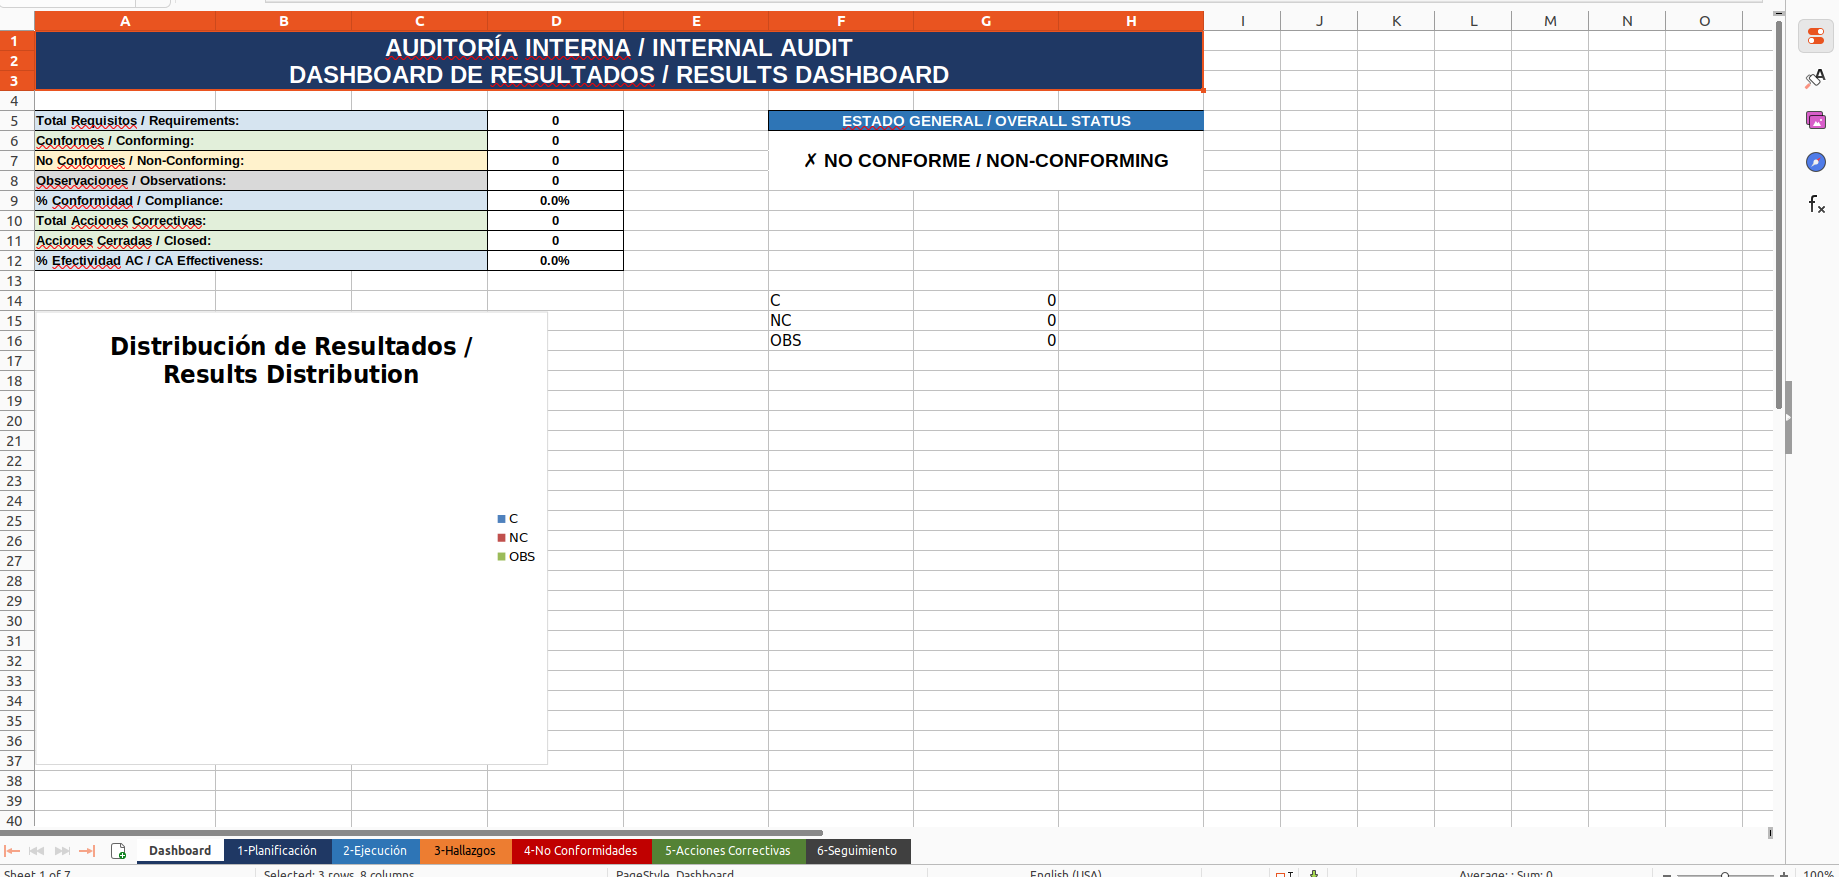Viewport: 1839px width, 877px height.
Task: Click the blue C legend swatch
Action: tap(501, 519)
